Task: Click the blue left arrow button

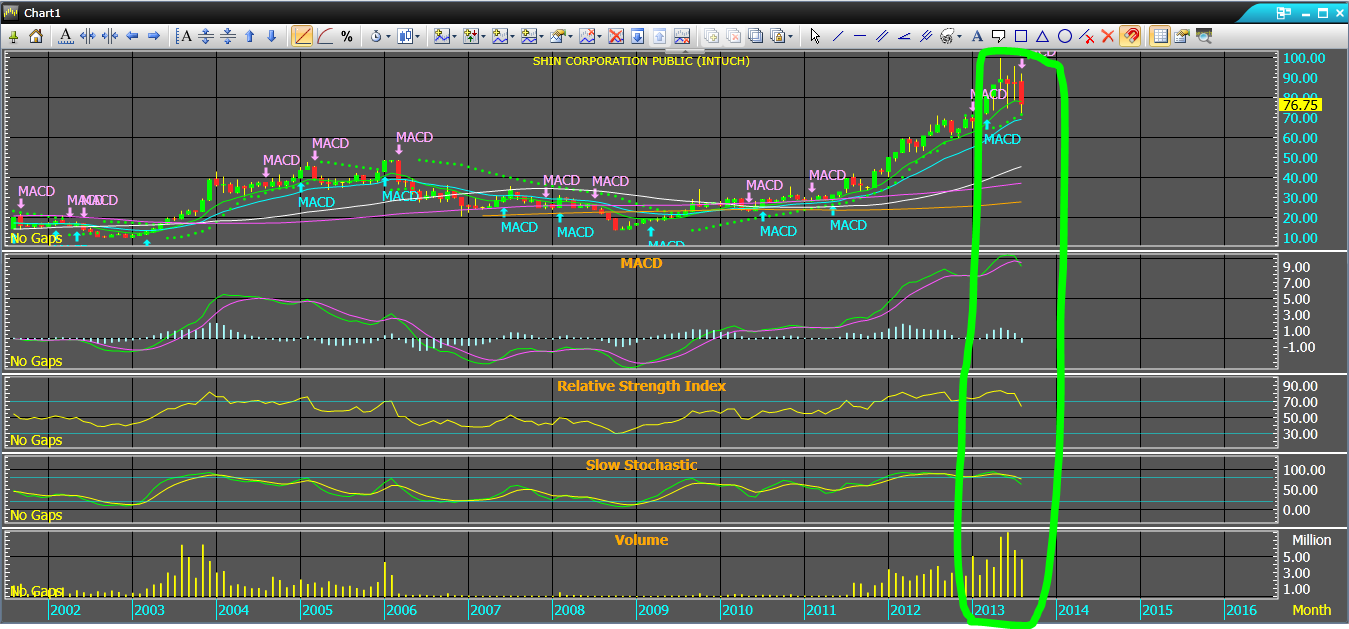Action: point(132,36)
